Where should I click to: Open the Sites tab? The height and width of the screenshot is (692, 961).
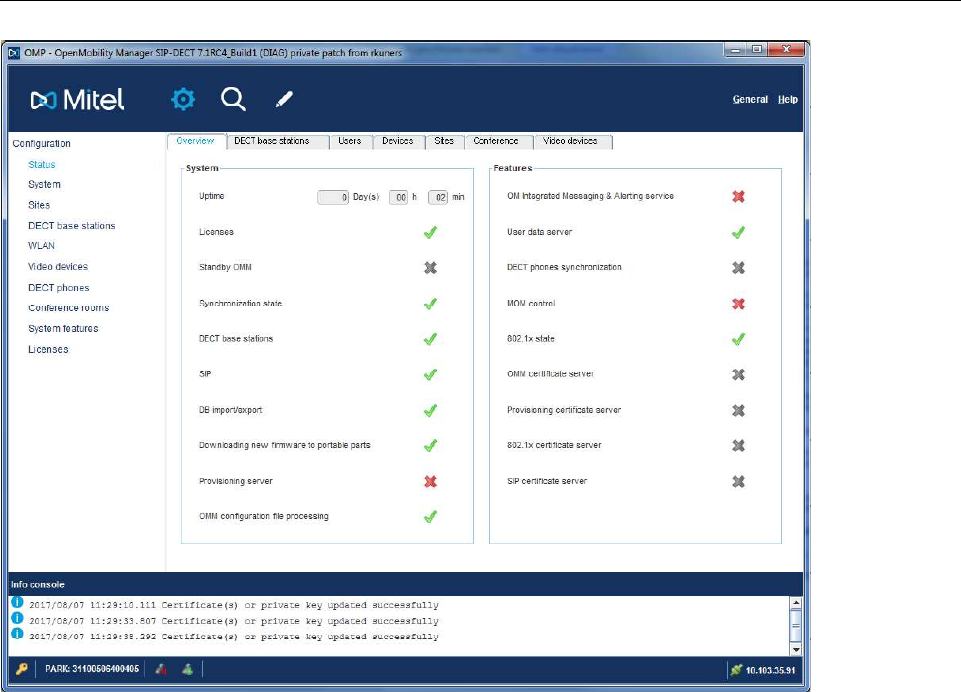[x=444, y=141]
